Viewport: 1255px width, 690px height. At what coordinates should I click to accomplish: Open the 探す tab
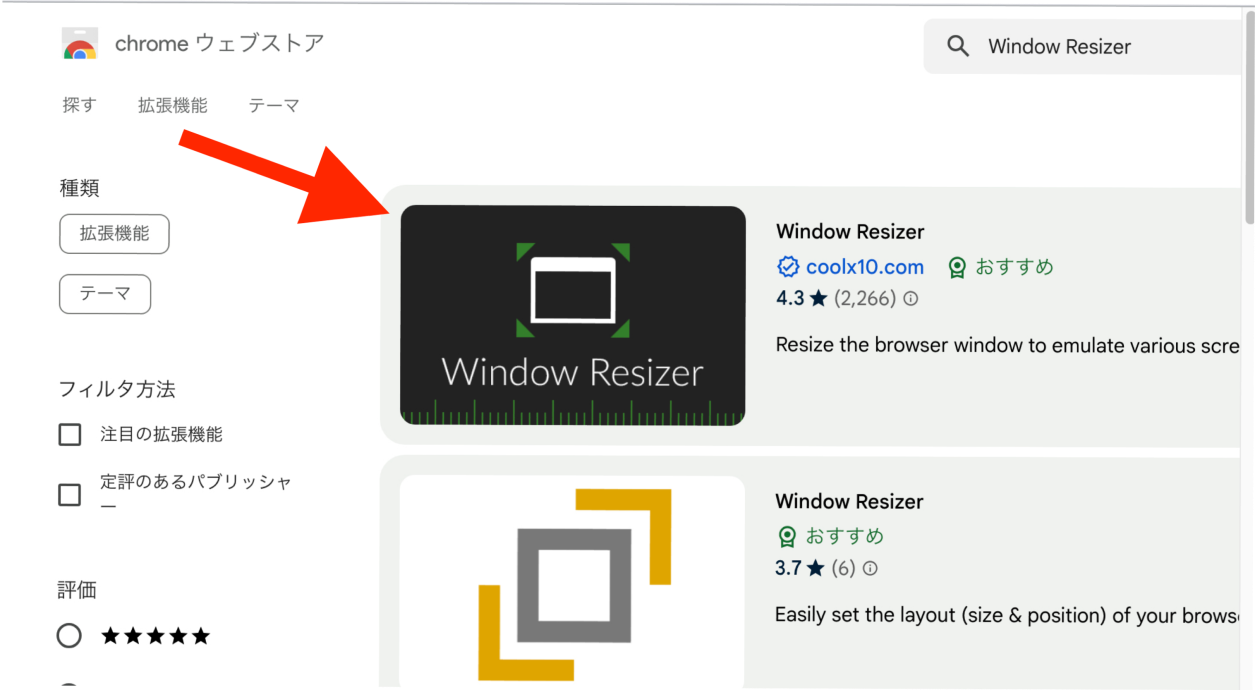(x=79, y=105)
